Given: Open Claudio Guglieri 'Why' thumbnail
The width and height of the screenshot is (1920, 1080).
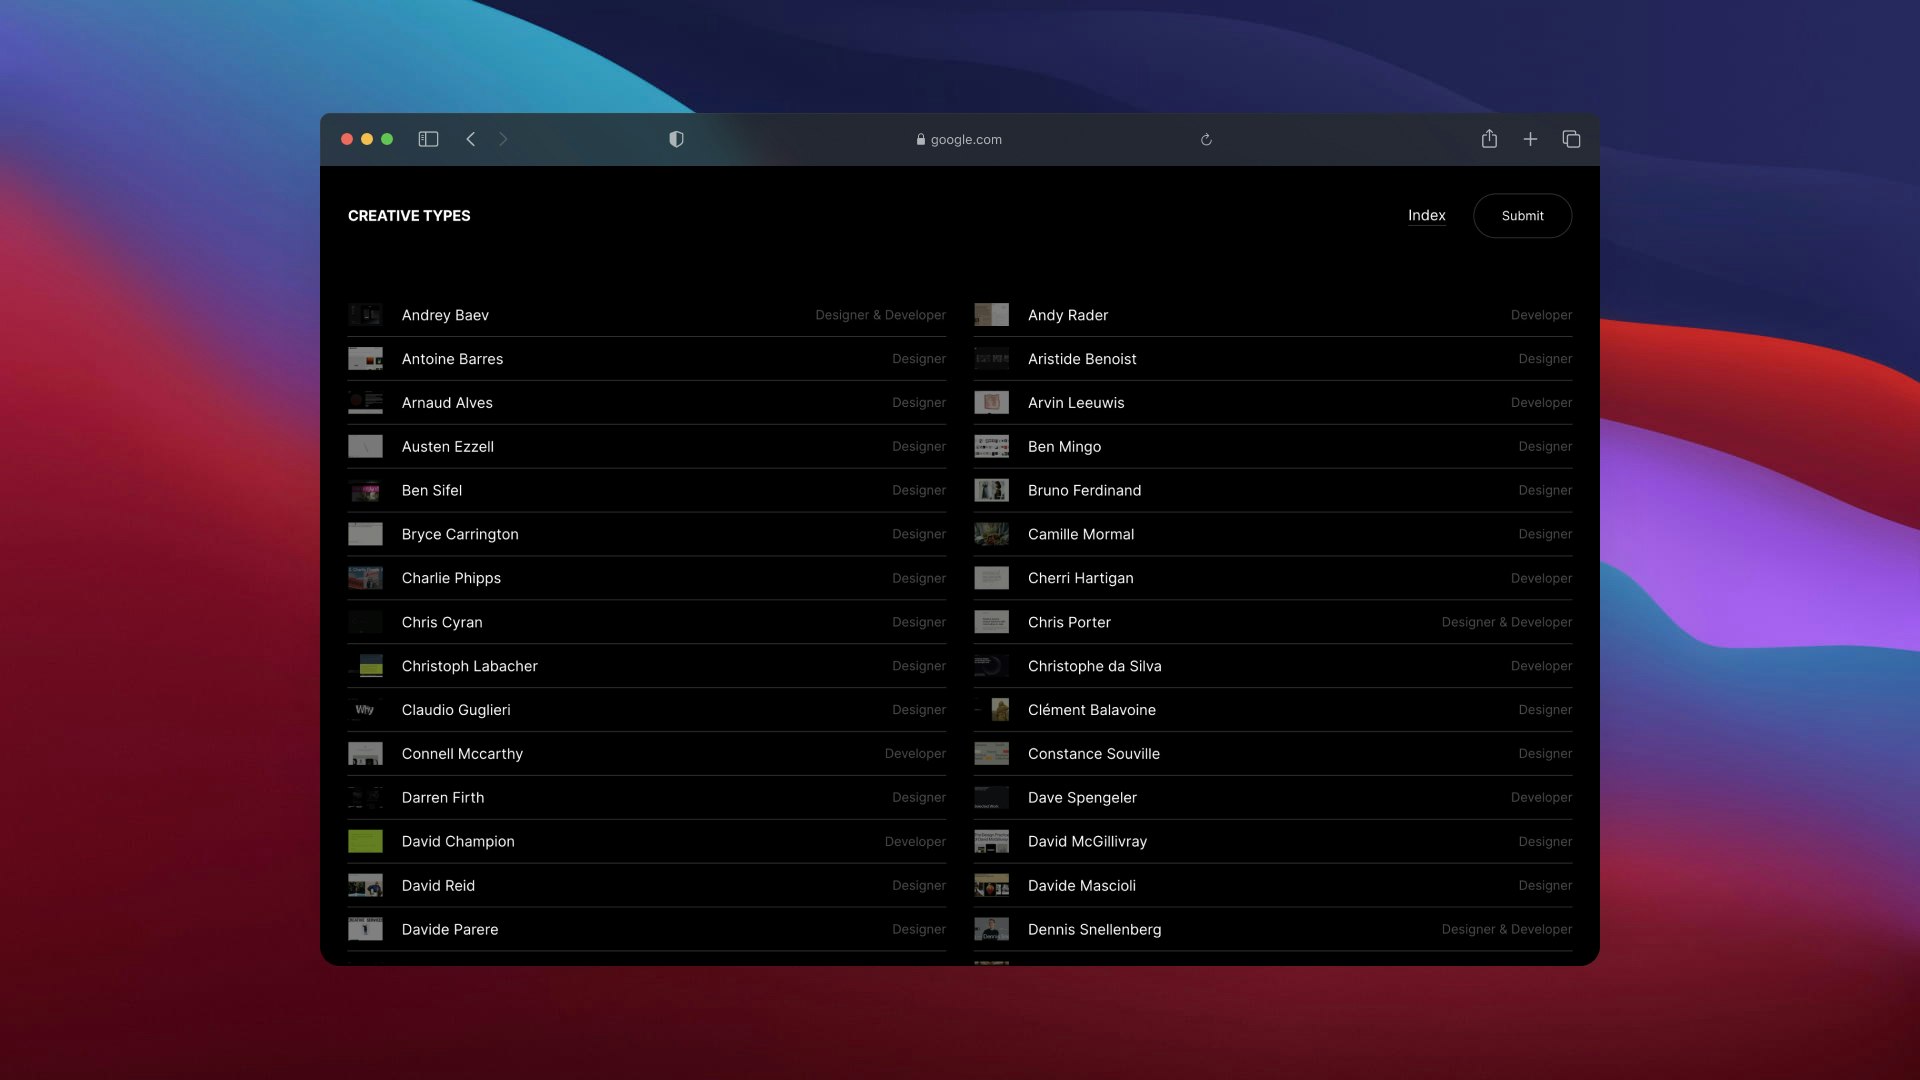Looking at the screenshot, I should pos(365,710).
